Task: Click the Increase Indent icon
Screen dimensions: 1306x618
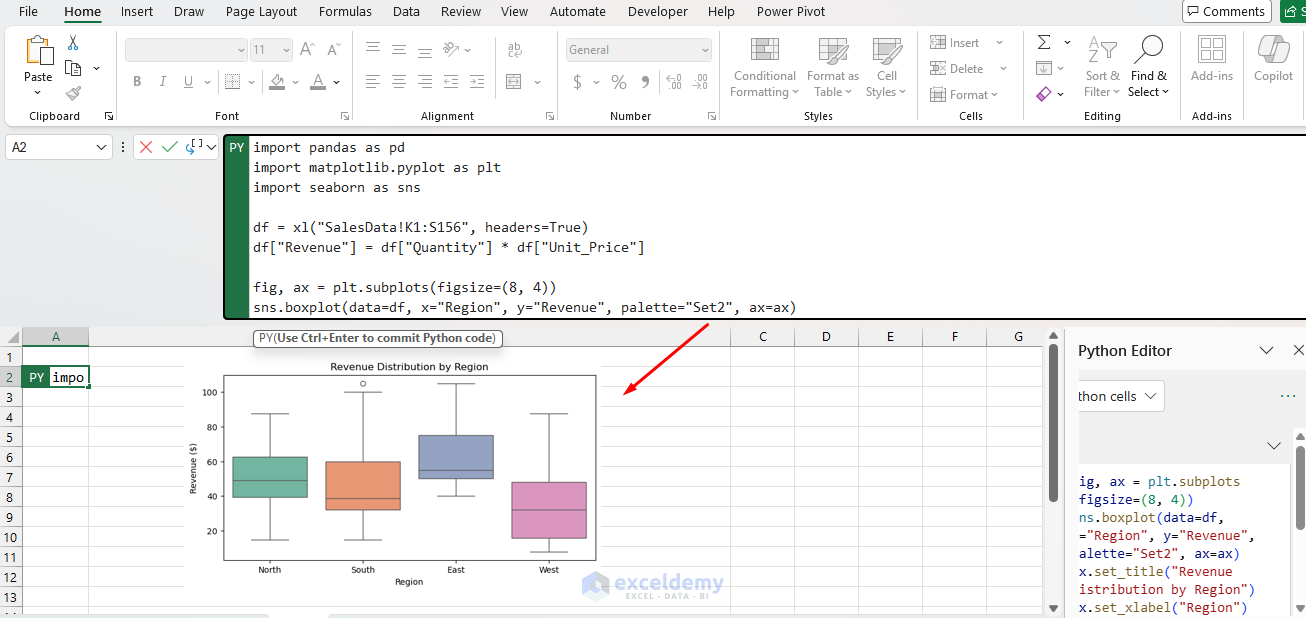Action: [x=479, y=82]
